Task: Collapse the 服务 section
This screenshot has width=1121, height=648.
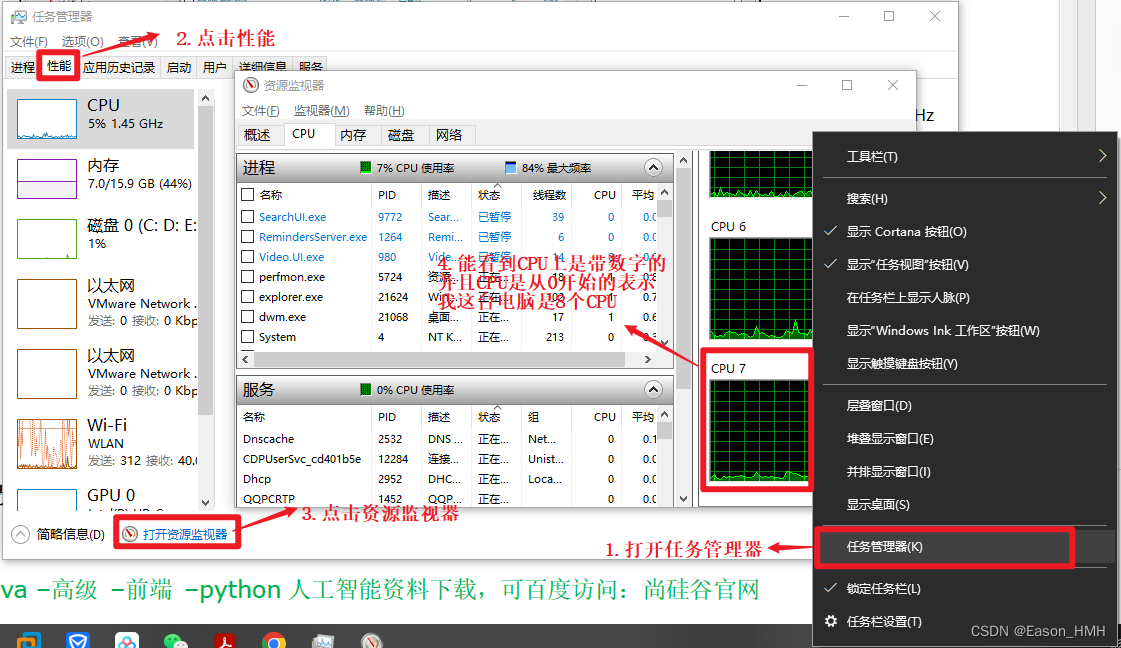Action: pos(653,389)
